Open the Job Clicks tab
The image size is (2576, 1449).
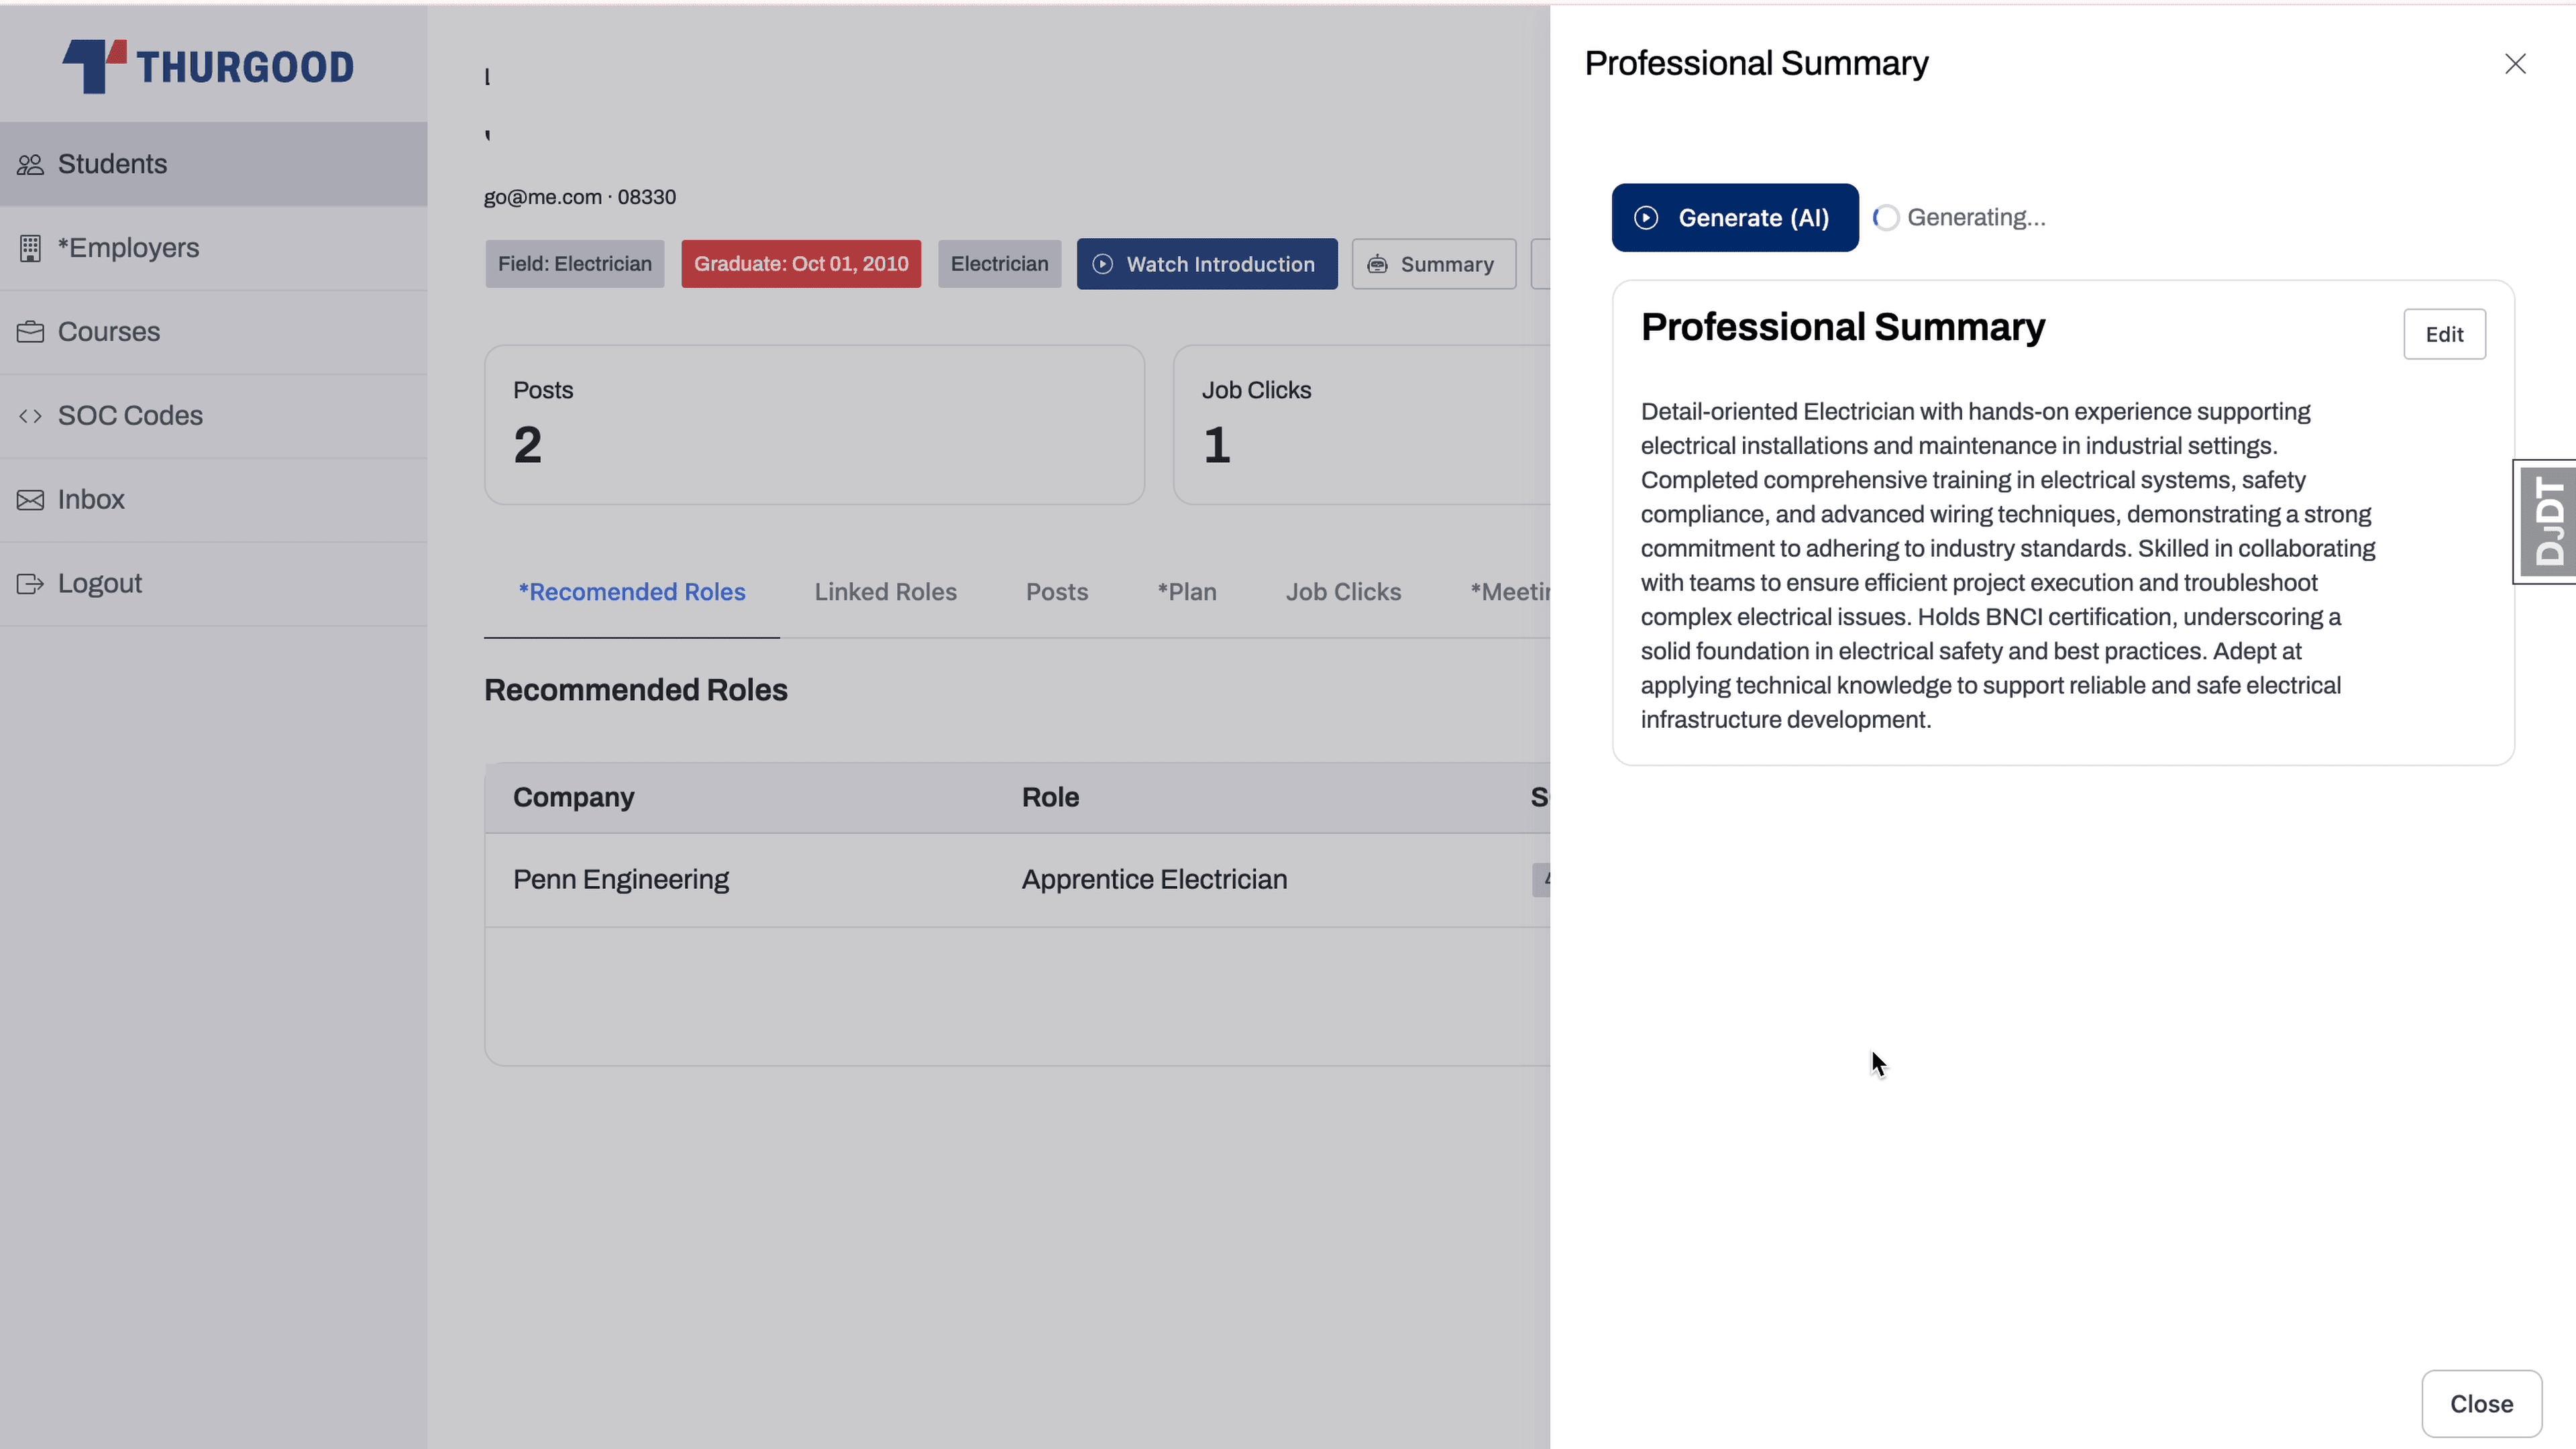(1343, 591)
